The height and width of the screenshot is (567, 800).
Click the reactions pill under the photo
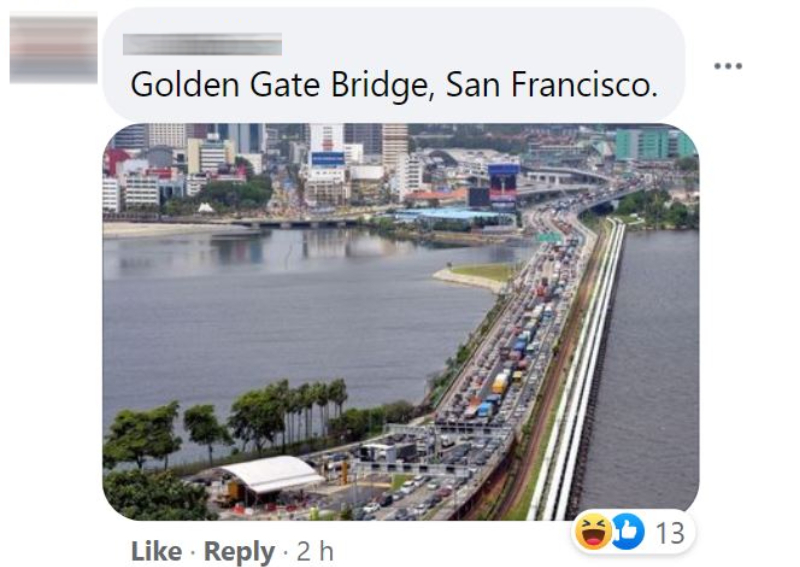tap(633, 532)
